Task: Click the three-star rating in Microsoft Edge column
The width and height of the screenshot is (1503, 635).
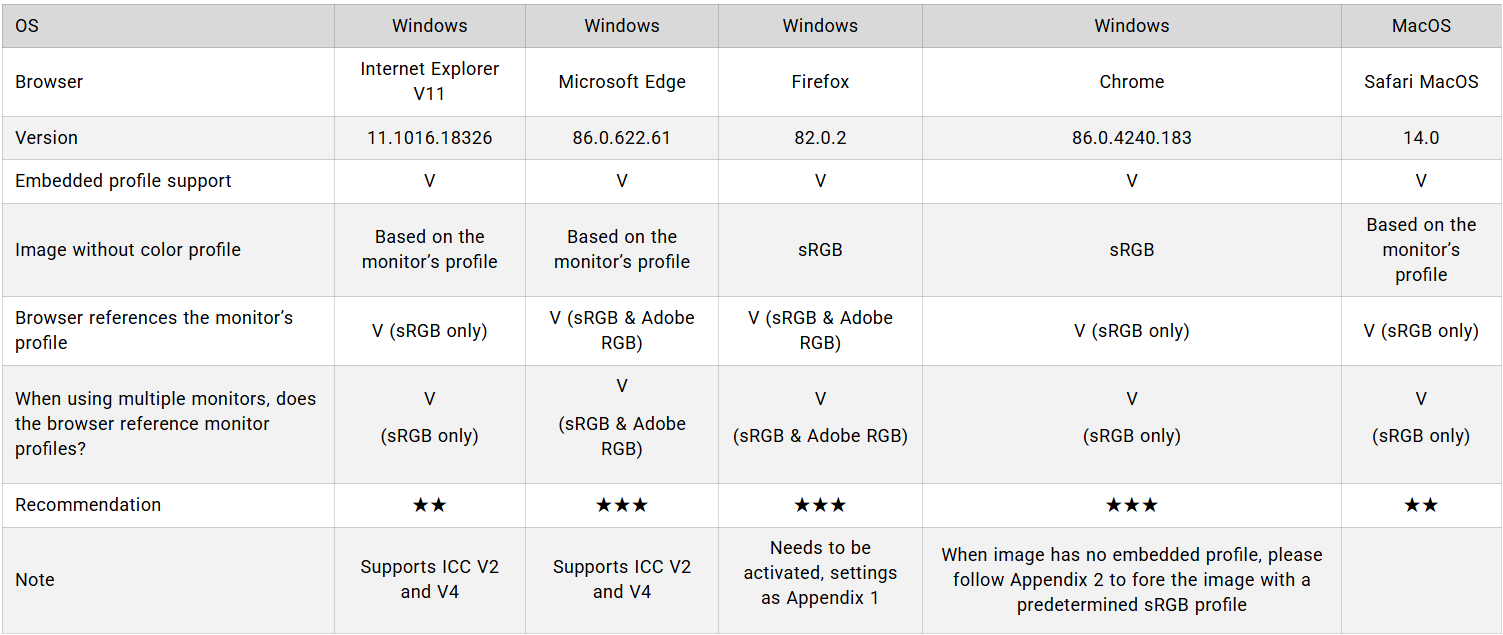Action: point(621,505)
